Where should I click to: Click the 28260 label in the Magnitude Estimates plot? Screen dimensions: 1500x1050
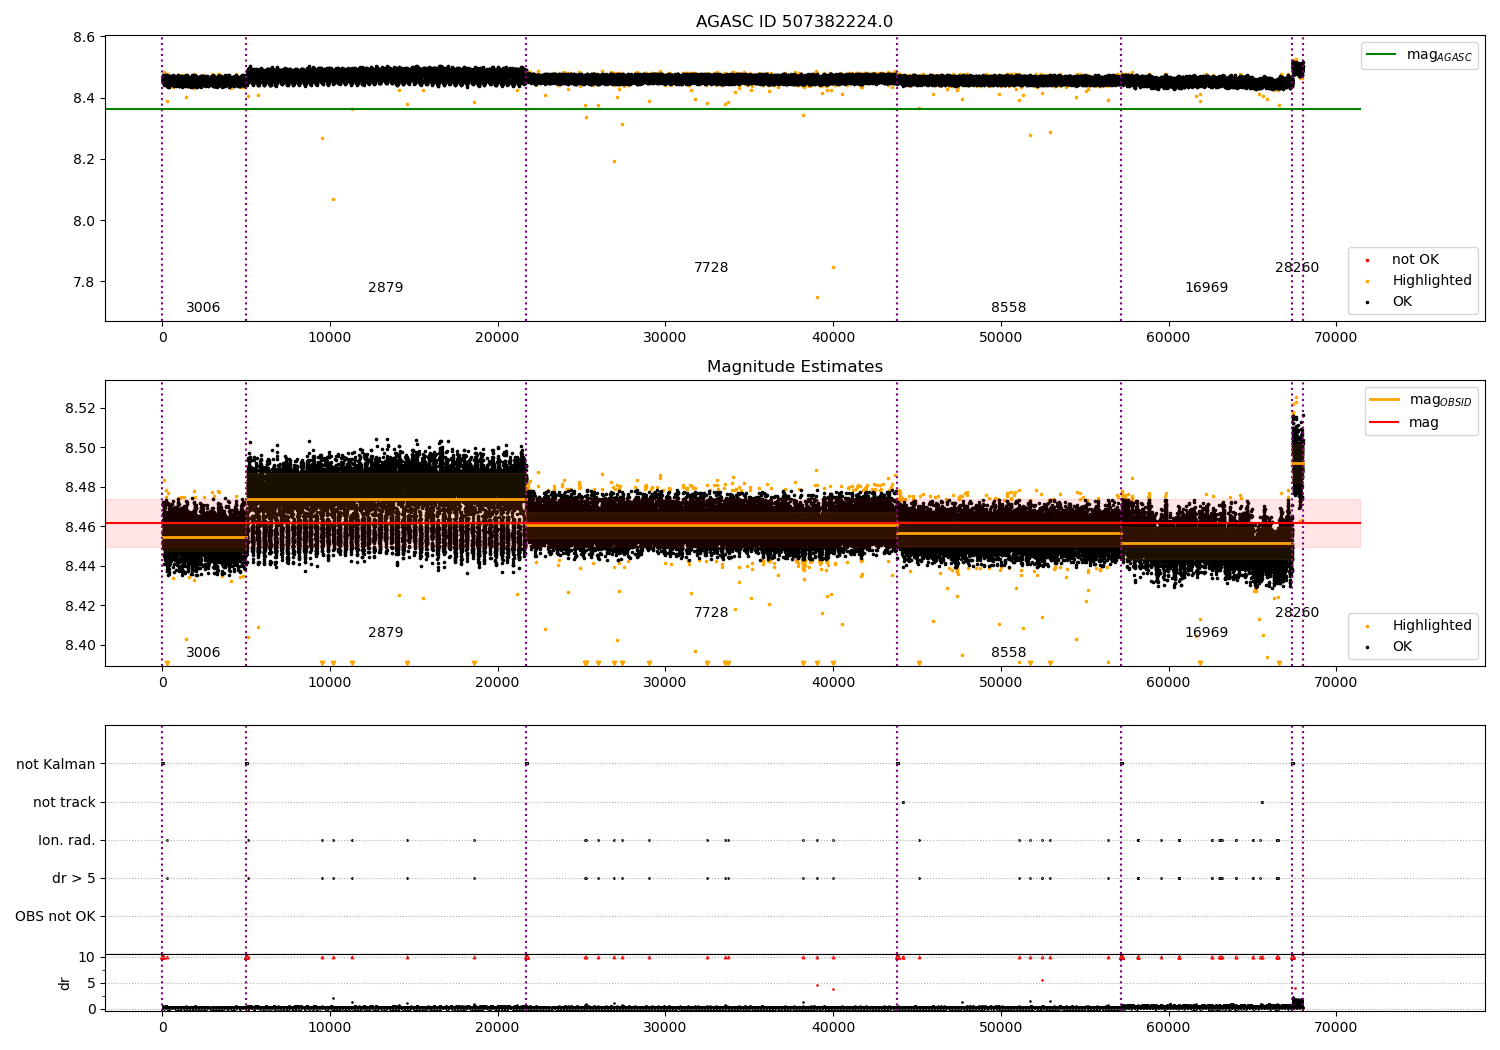(1297, 613)
